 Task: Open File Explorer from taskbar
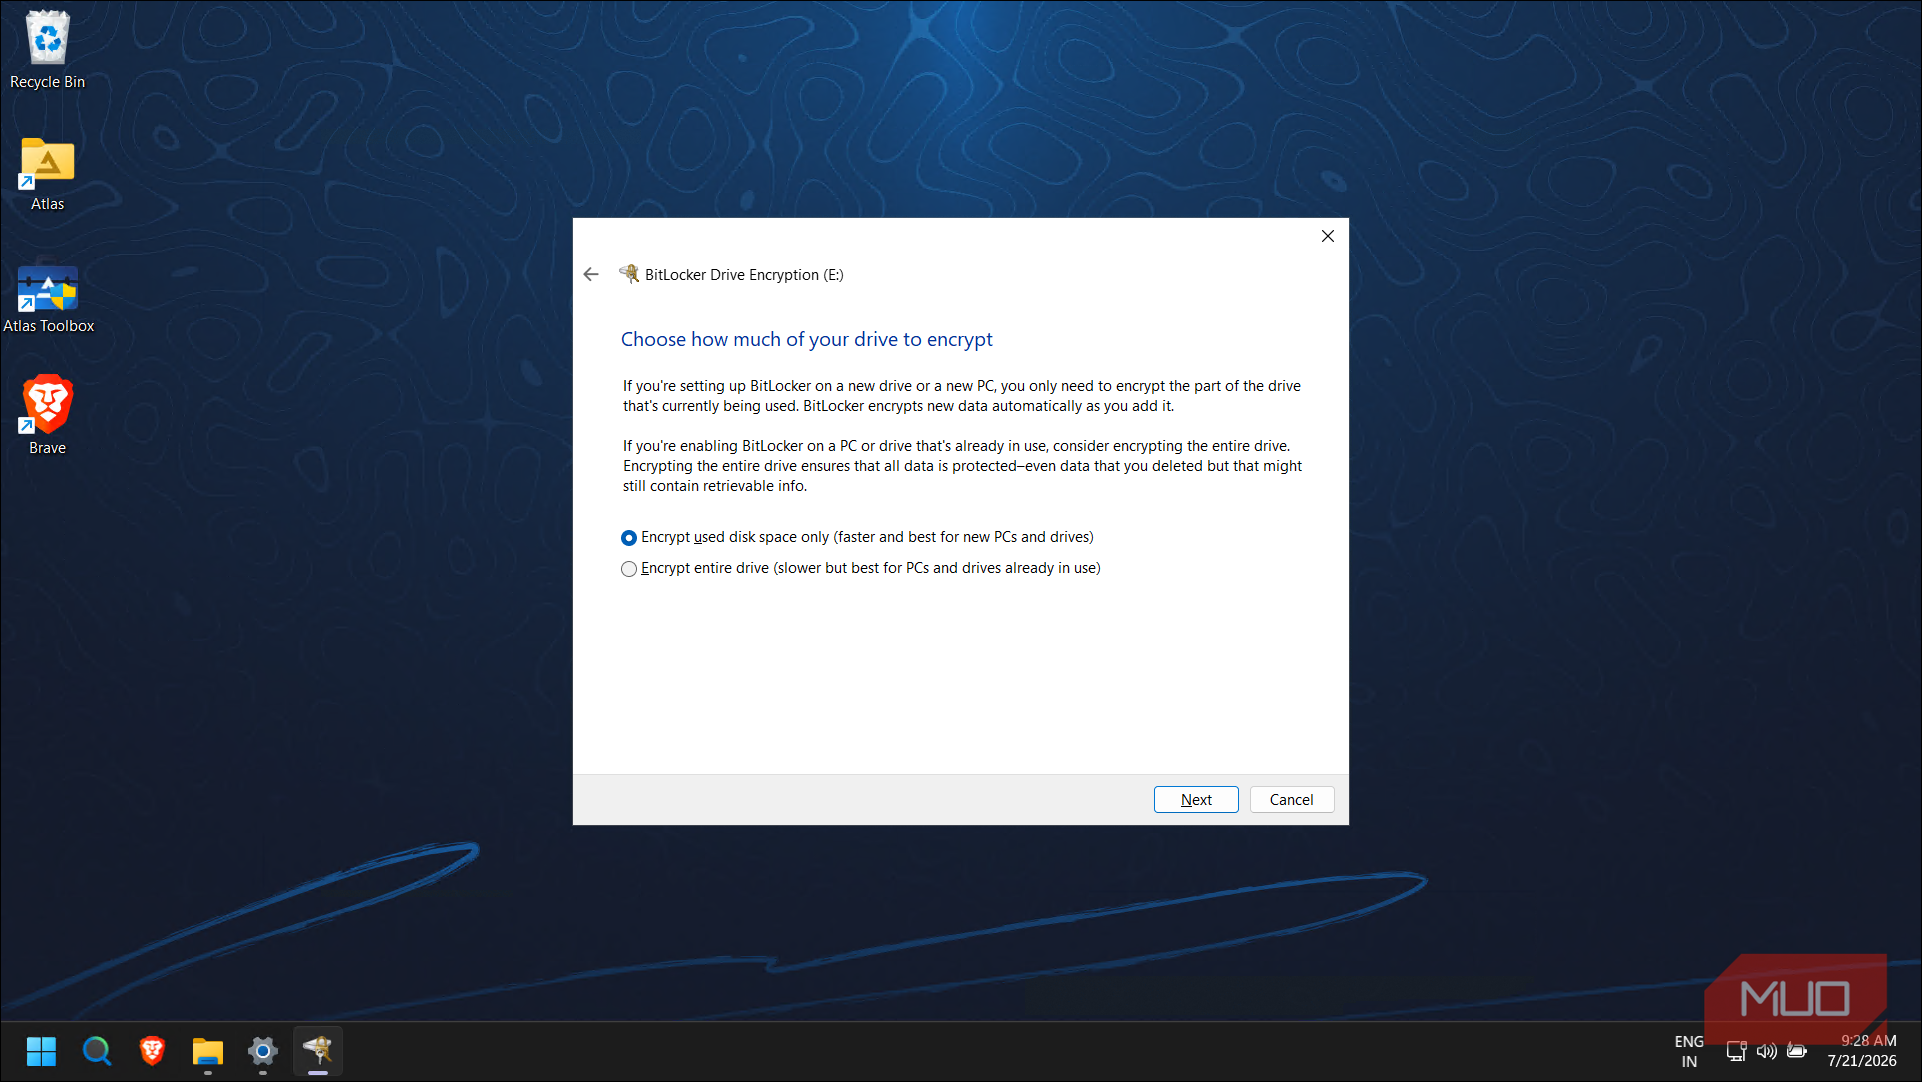tap(207, 1051)
